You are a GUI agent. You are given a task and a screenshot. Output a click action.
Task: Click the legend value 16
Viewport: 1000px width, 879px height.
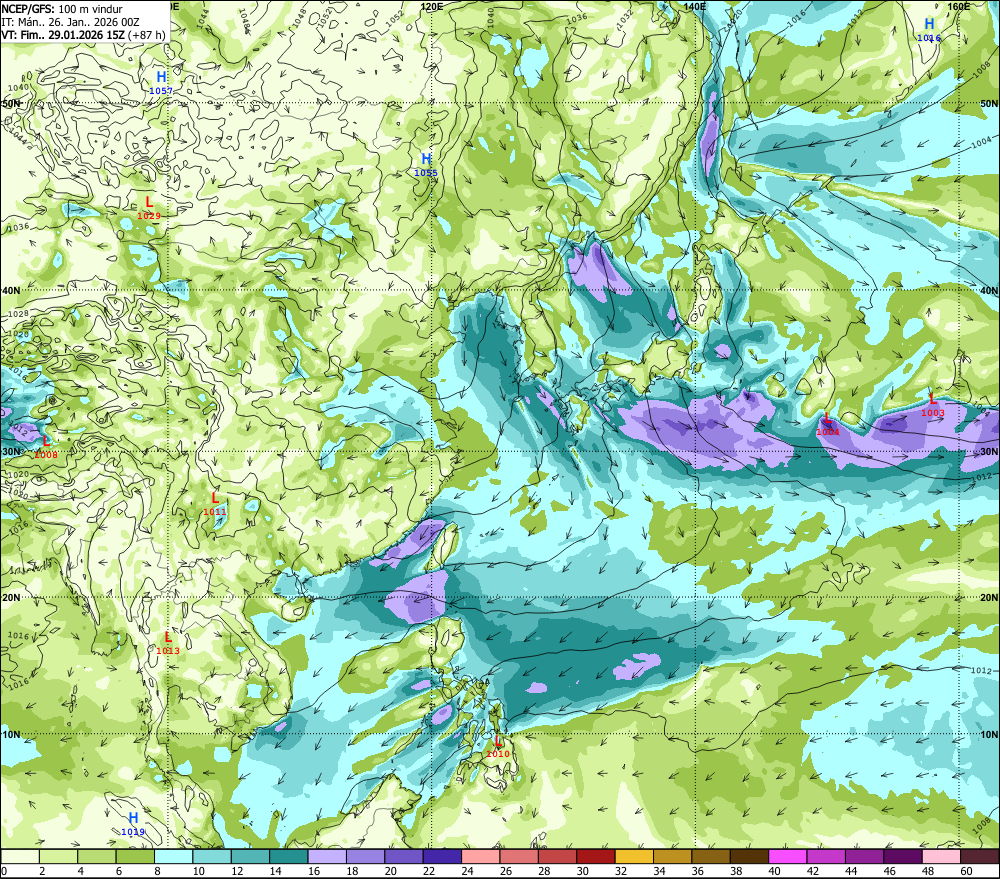313,871
